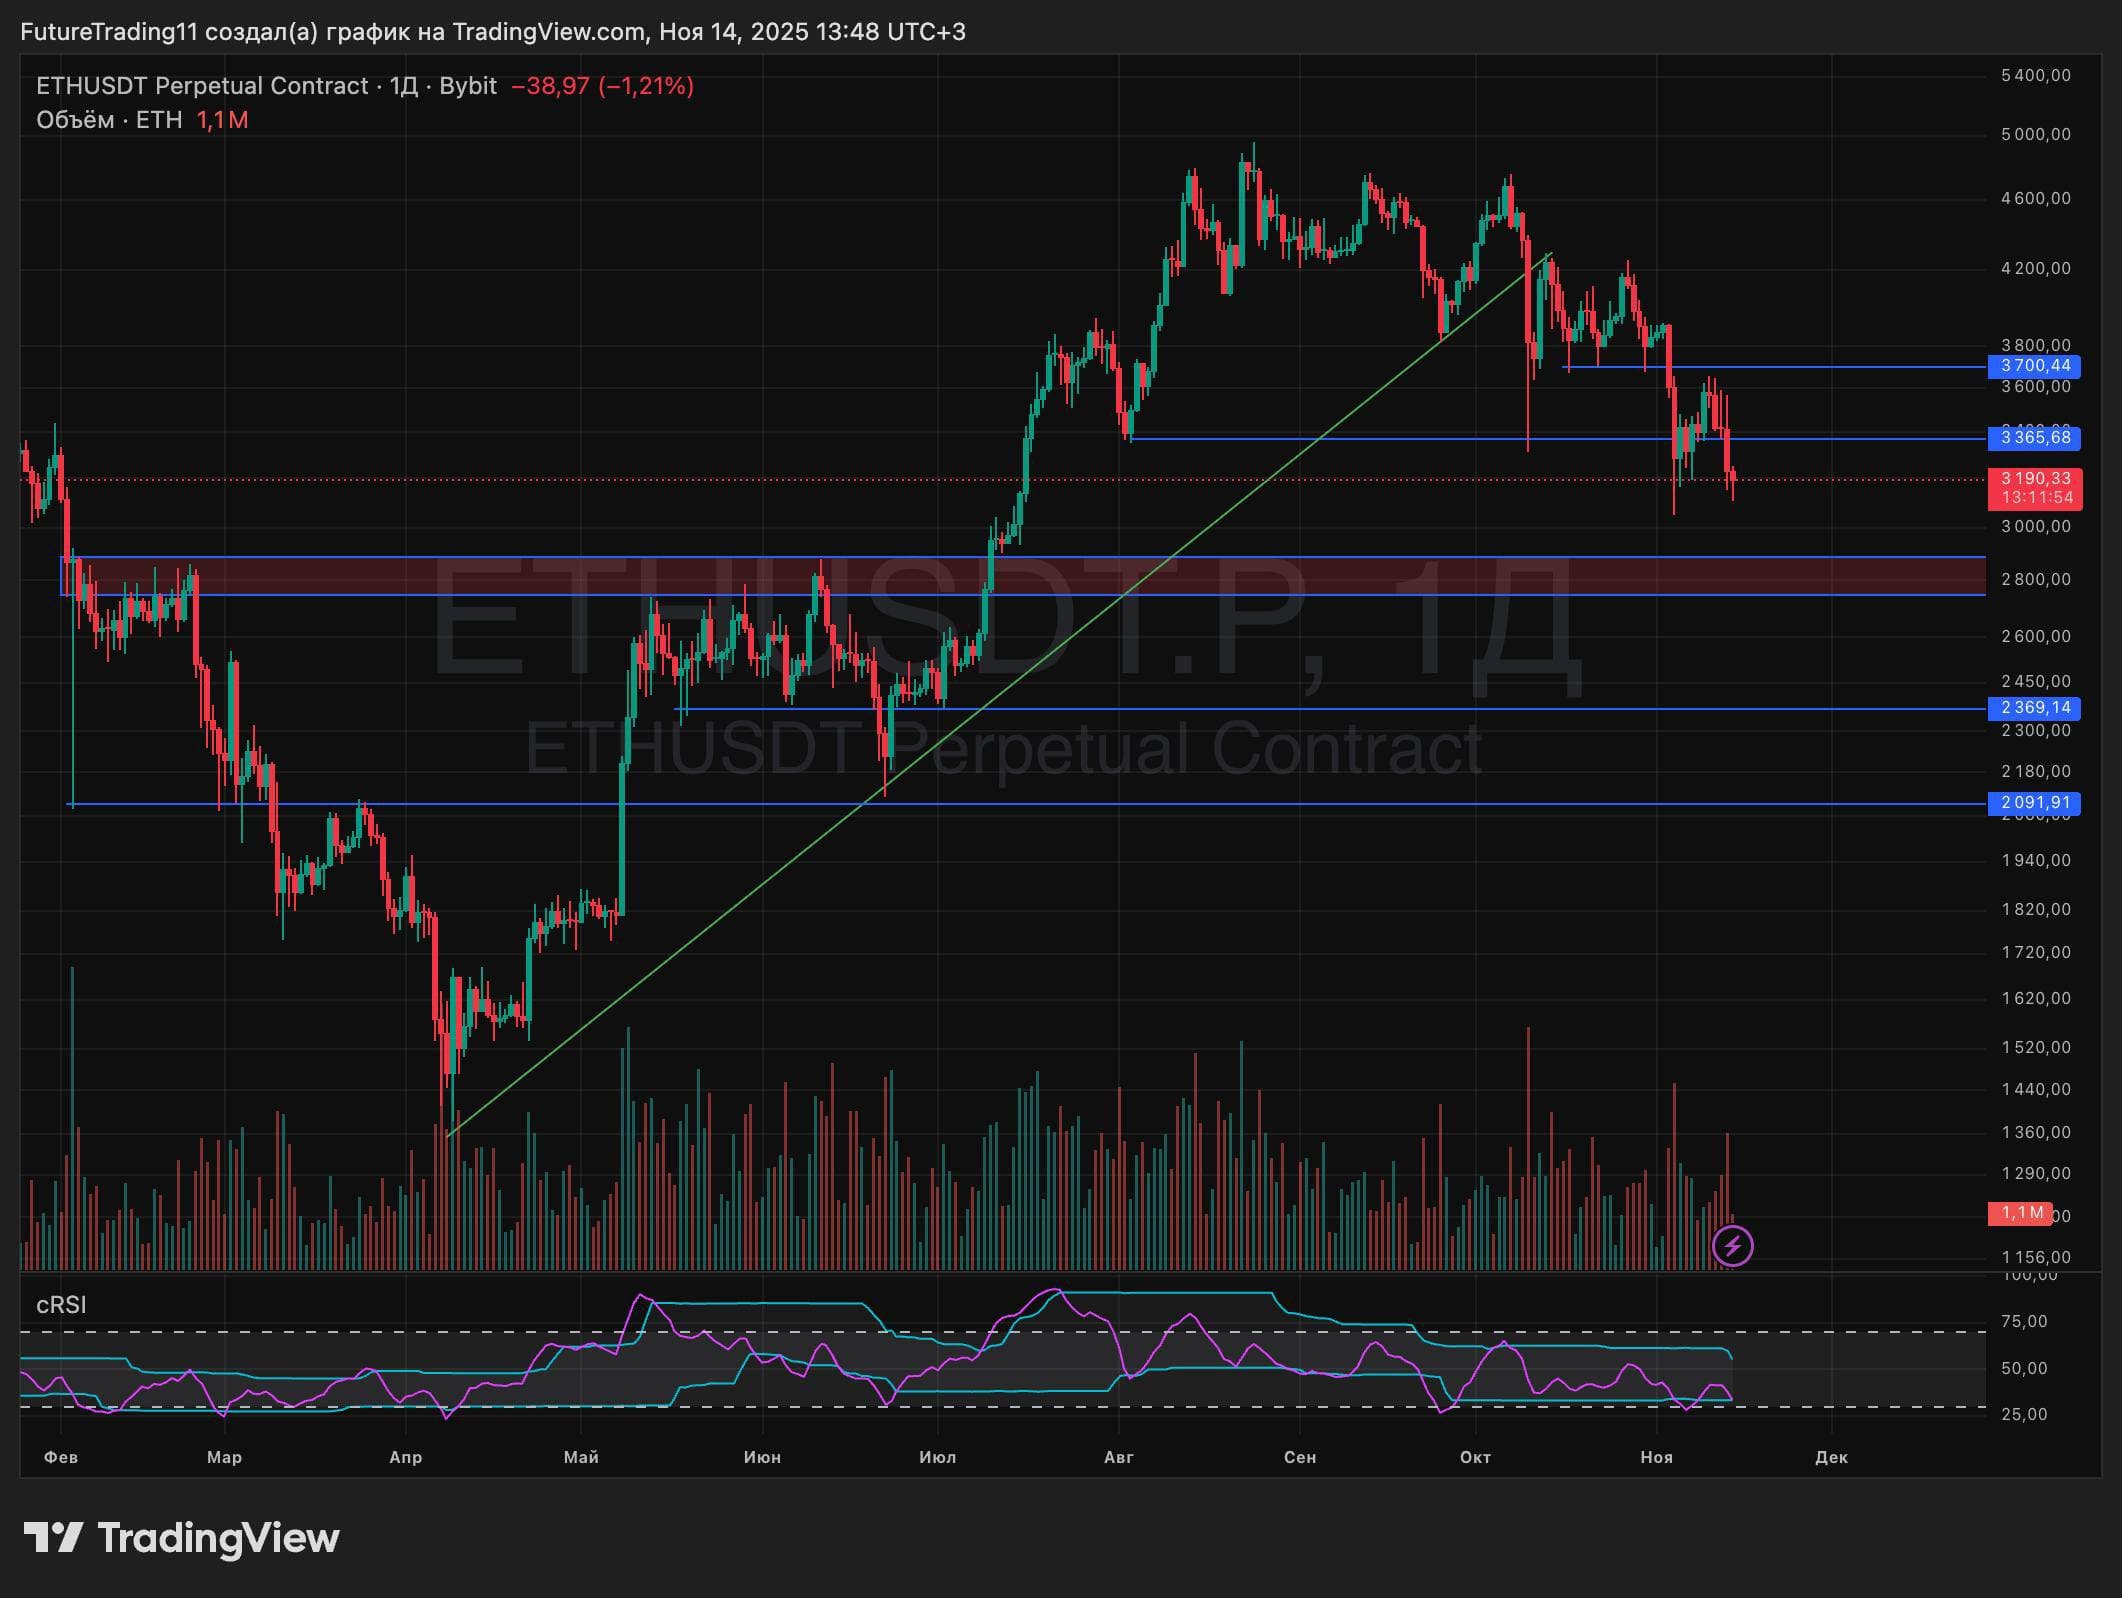Screen dimensions: 2122x1598
Task: Click the ETHUSDT Perpetual Contract symbol title
Action: 201,86
